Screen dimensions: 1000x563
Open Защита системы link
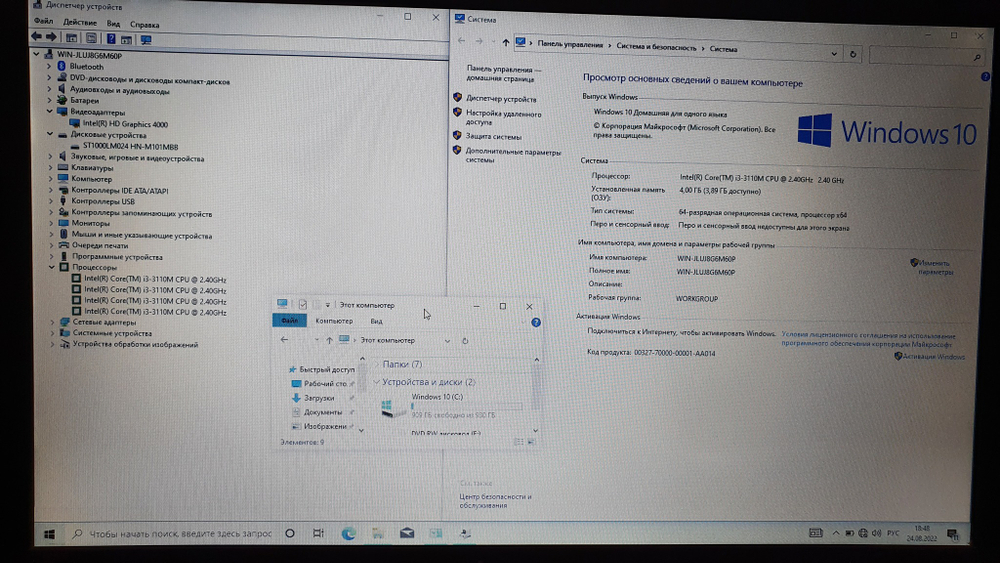coord(493,136)
